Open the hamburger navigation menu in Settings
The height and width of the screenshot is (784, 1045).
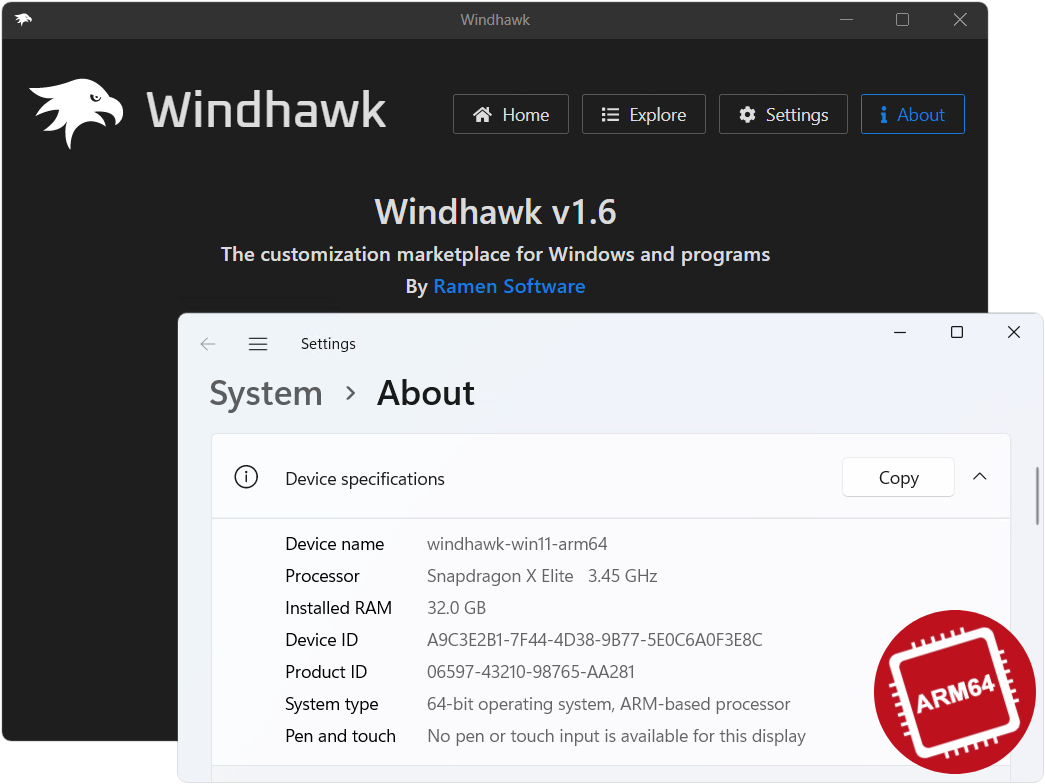pyautogui.click(x=258, y=343)
